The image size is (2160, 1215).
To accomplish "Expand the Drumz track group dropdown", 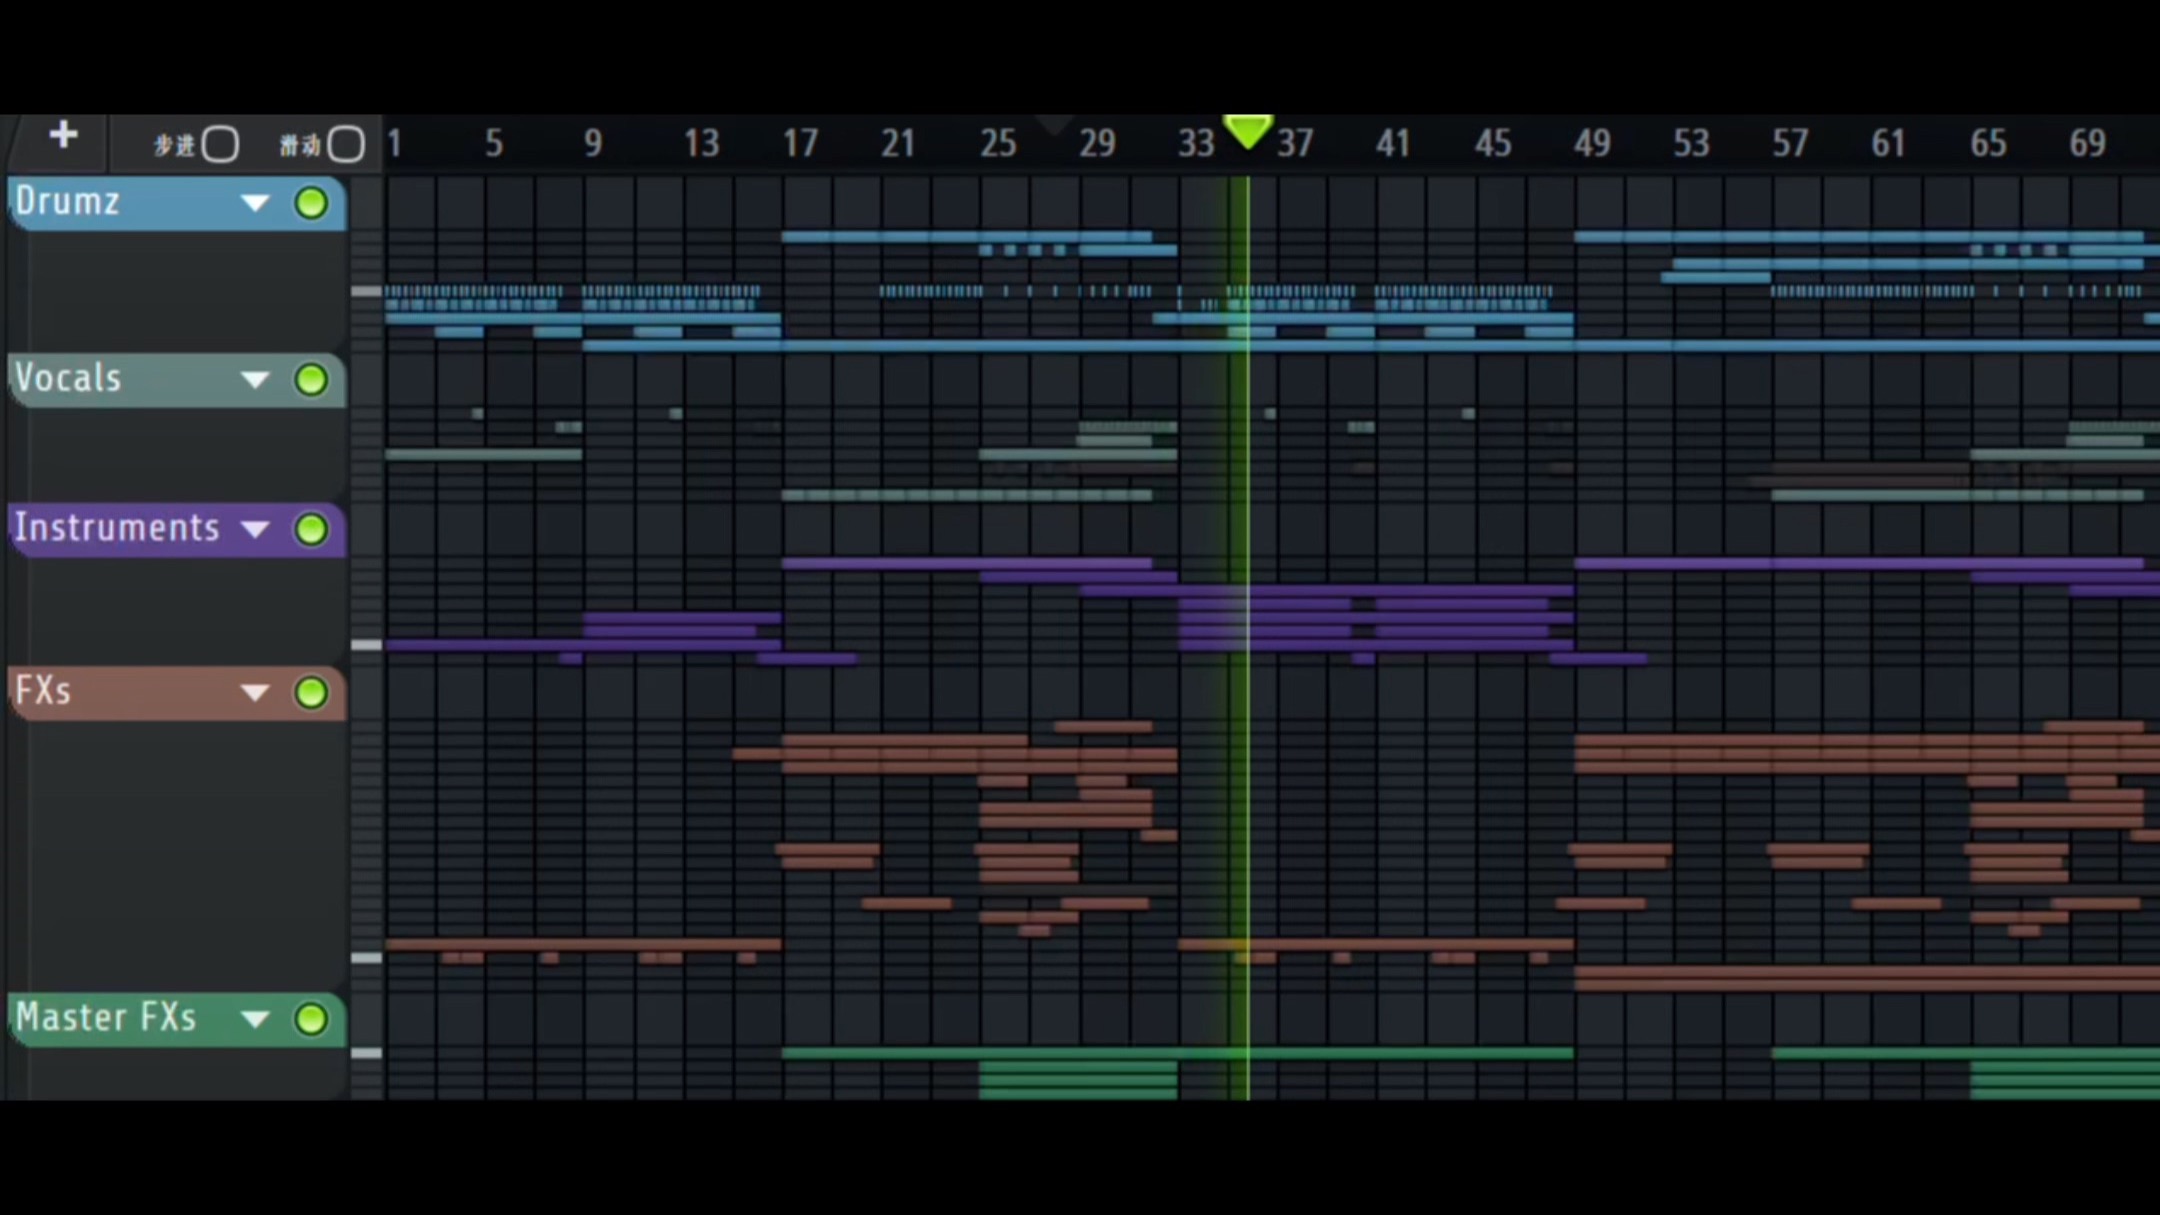I will [256, 203].
